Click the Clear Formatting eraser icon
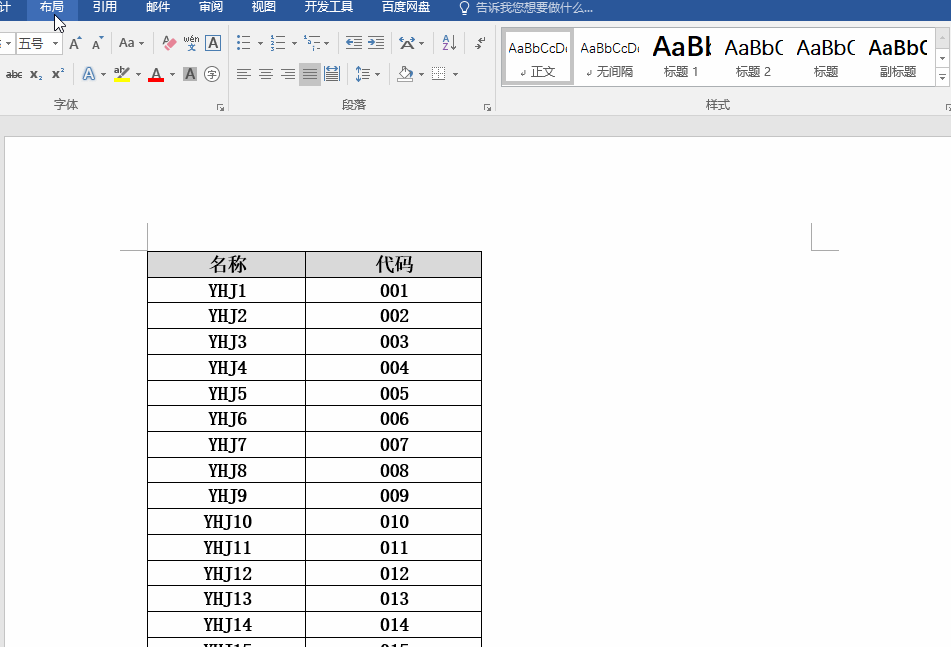The width and height of the screenshot is (951, 647). 169,43
